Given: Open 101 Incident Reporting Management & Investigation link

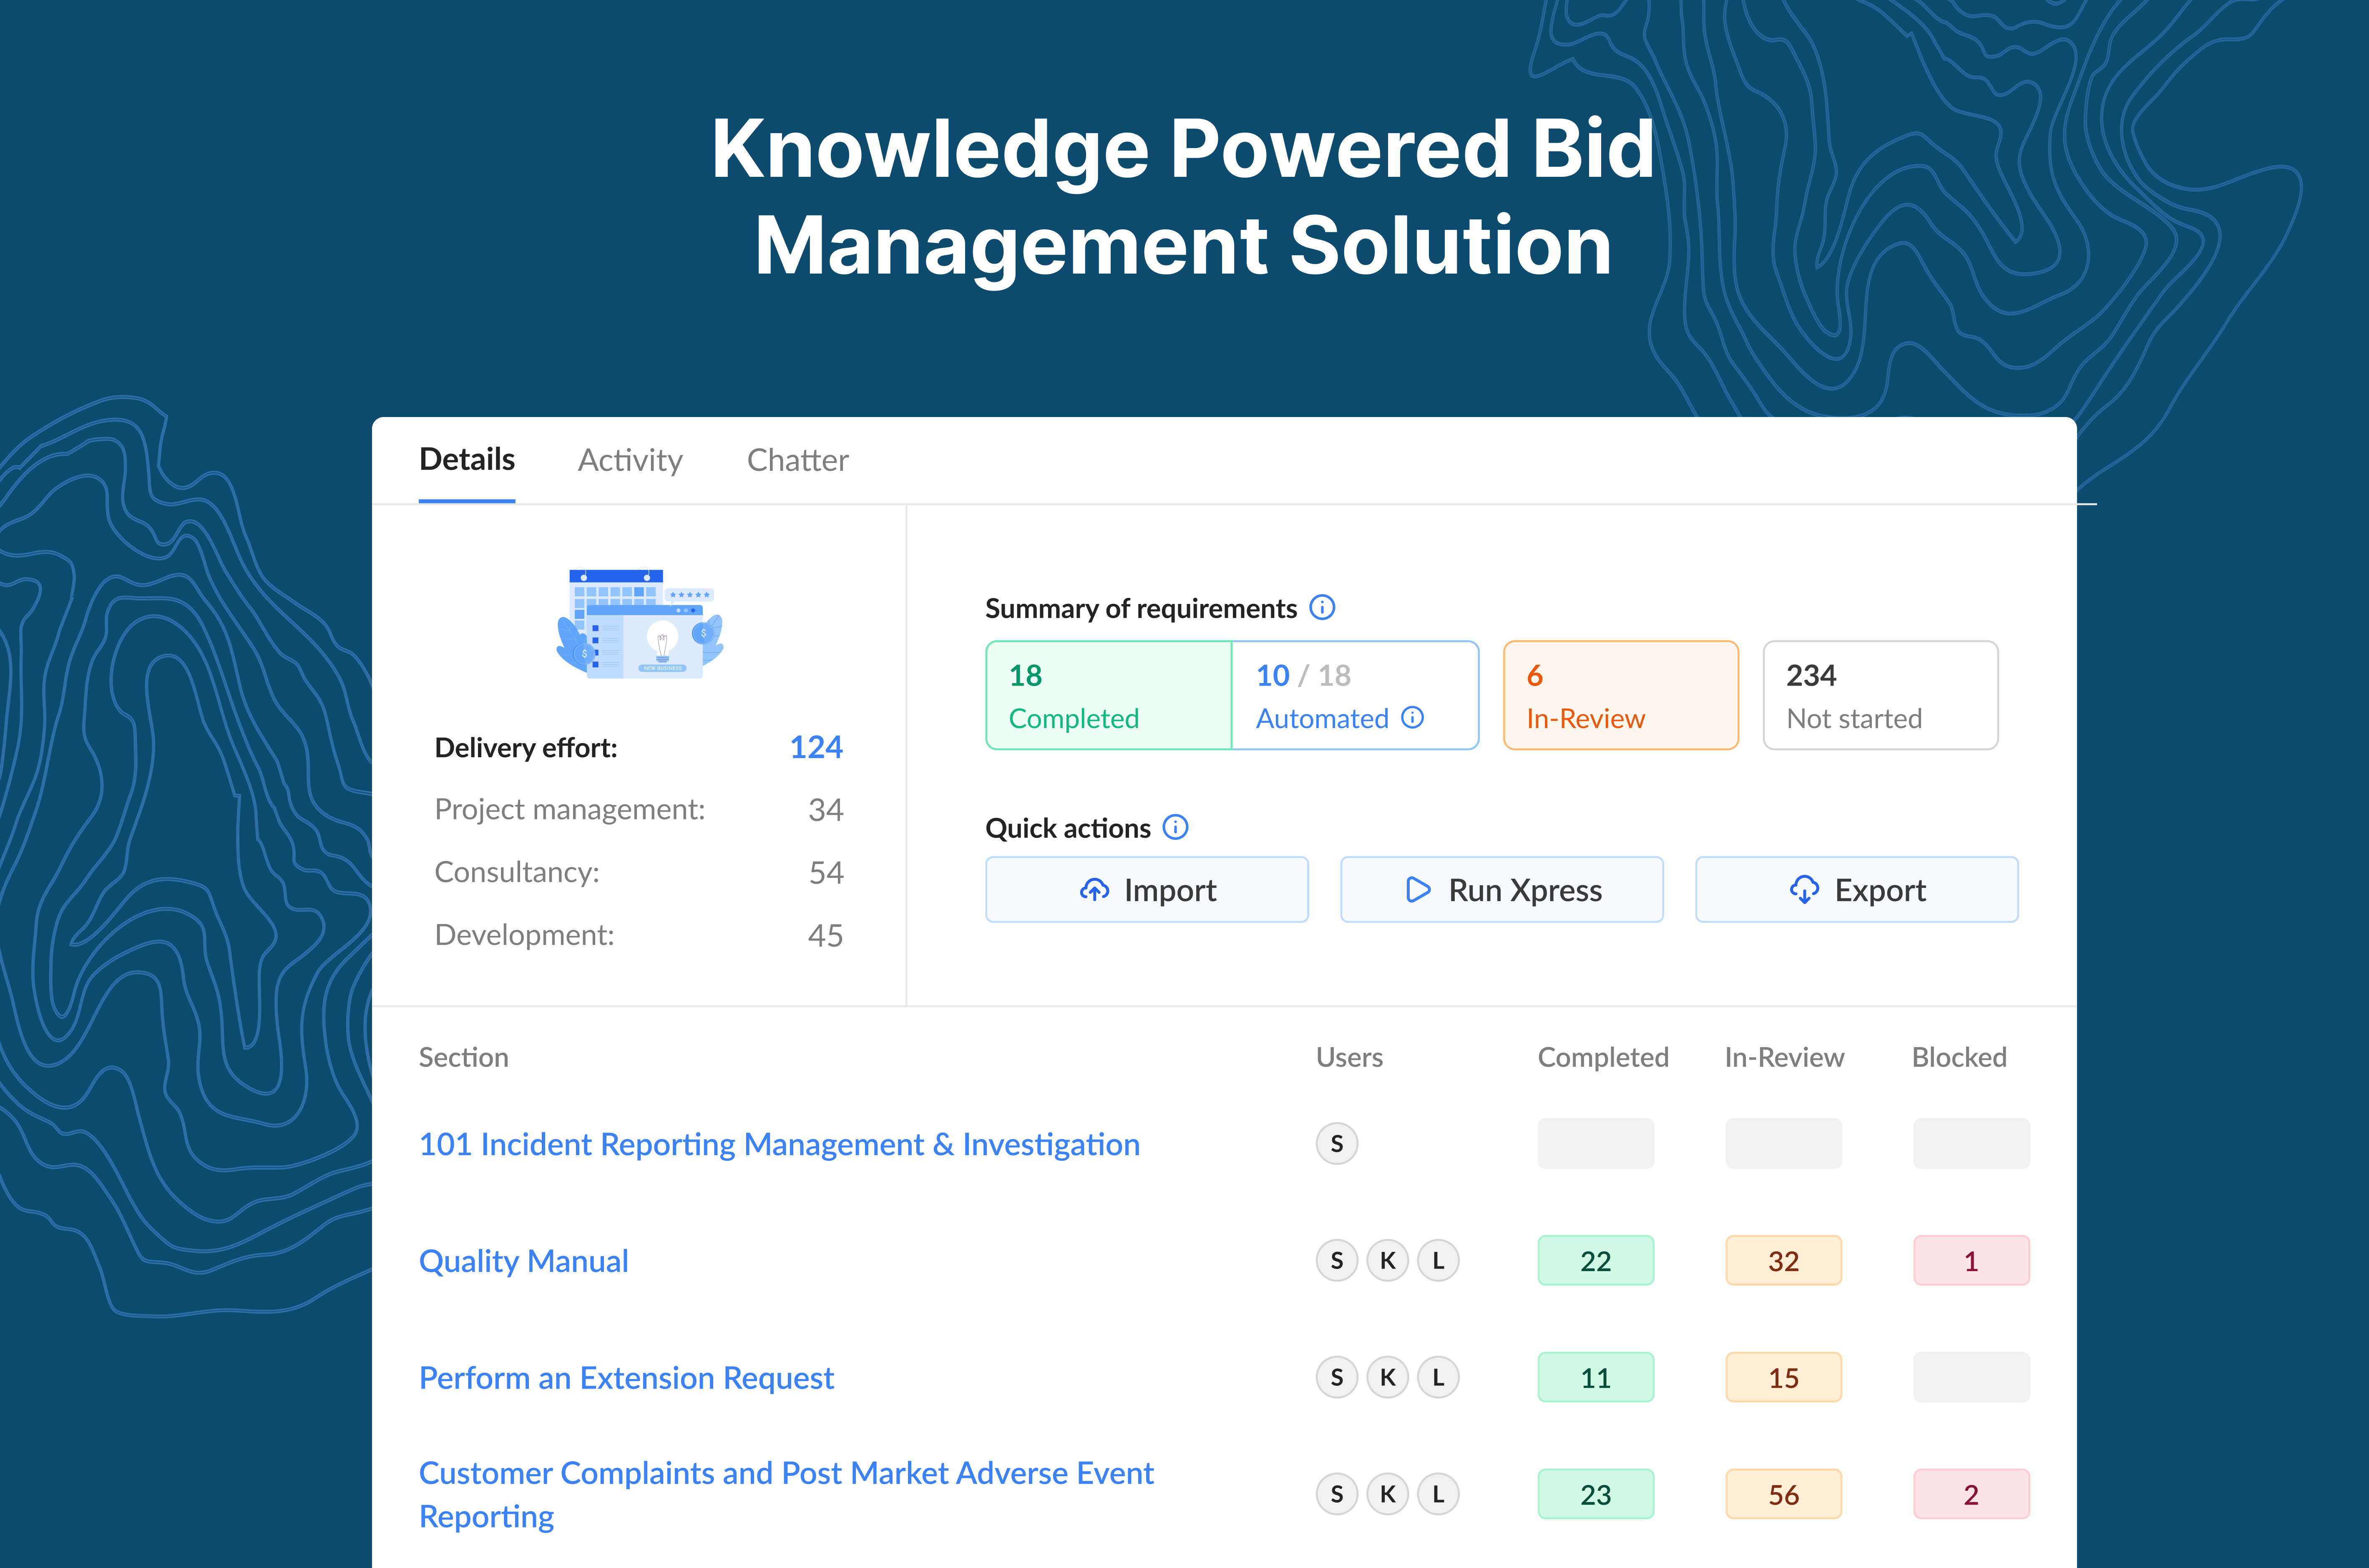Looking at the screenshot, I should (779, 1144).
